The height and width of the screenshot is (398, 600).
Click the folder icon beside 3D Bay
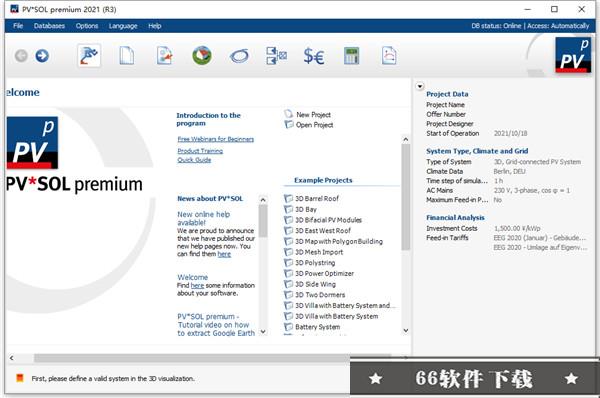point(288,209)
